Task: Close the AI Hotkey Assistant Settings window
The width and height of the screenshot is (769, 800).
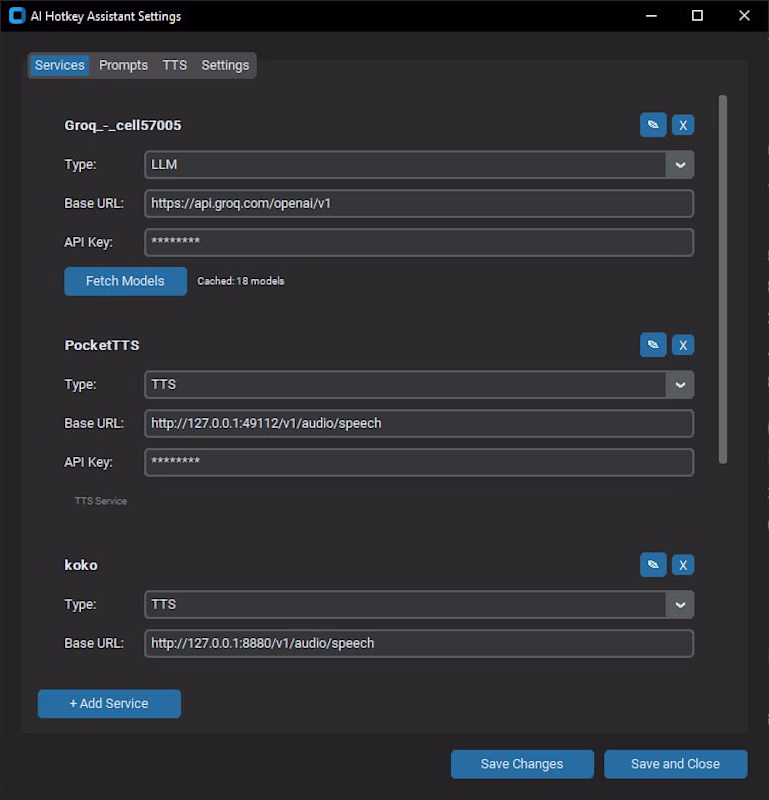Action: tap(744, 16)
